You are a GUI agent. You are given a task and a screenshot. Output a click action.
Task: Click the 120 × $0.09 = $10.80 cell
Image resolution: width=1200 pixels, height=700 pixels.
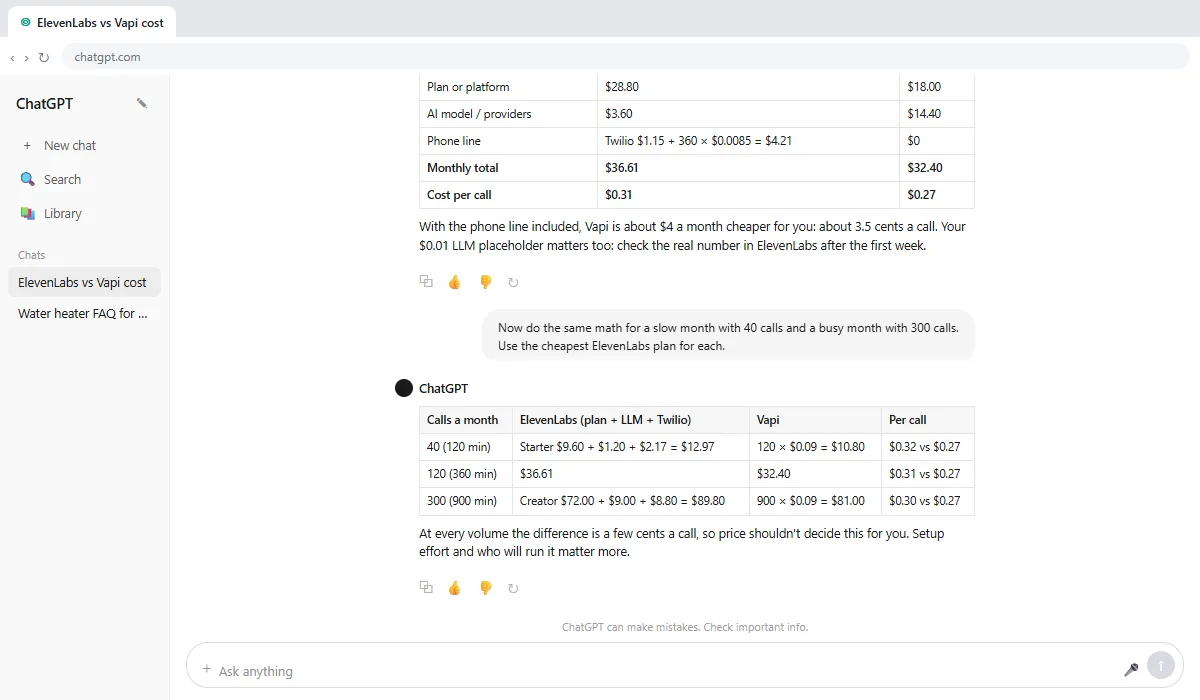815,447
